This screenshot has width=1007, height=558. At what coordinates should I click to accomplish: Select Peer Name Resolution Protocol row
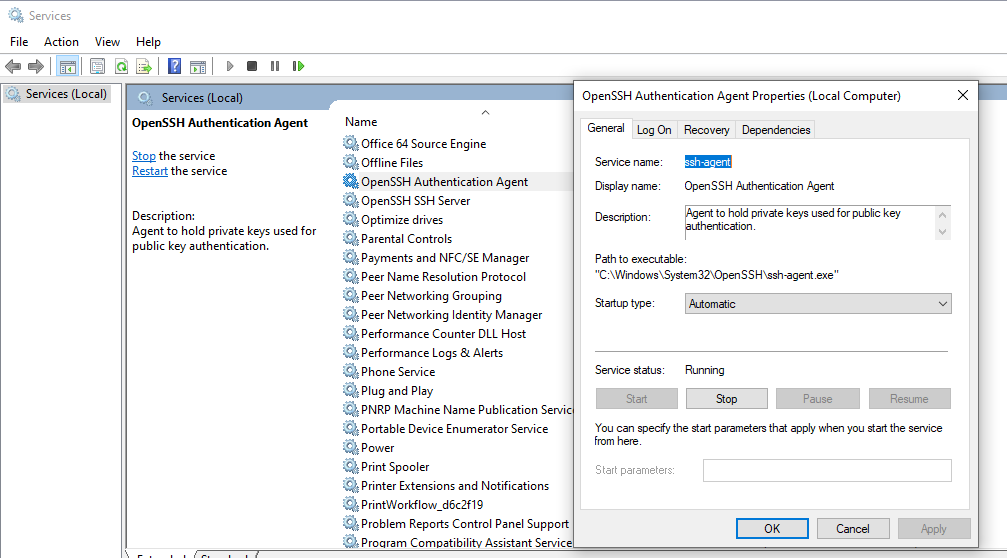point(457,277)
